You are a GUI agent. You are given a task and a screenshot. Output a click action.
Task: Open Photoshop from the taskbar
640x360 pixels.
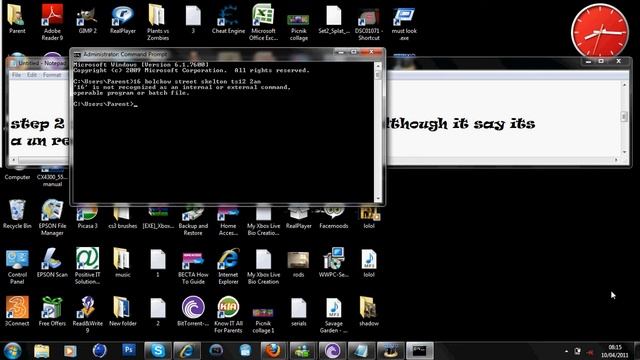coord(129,350)
